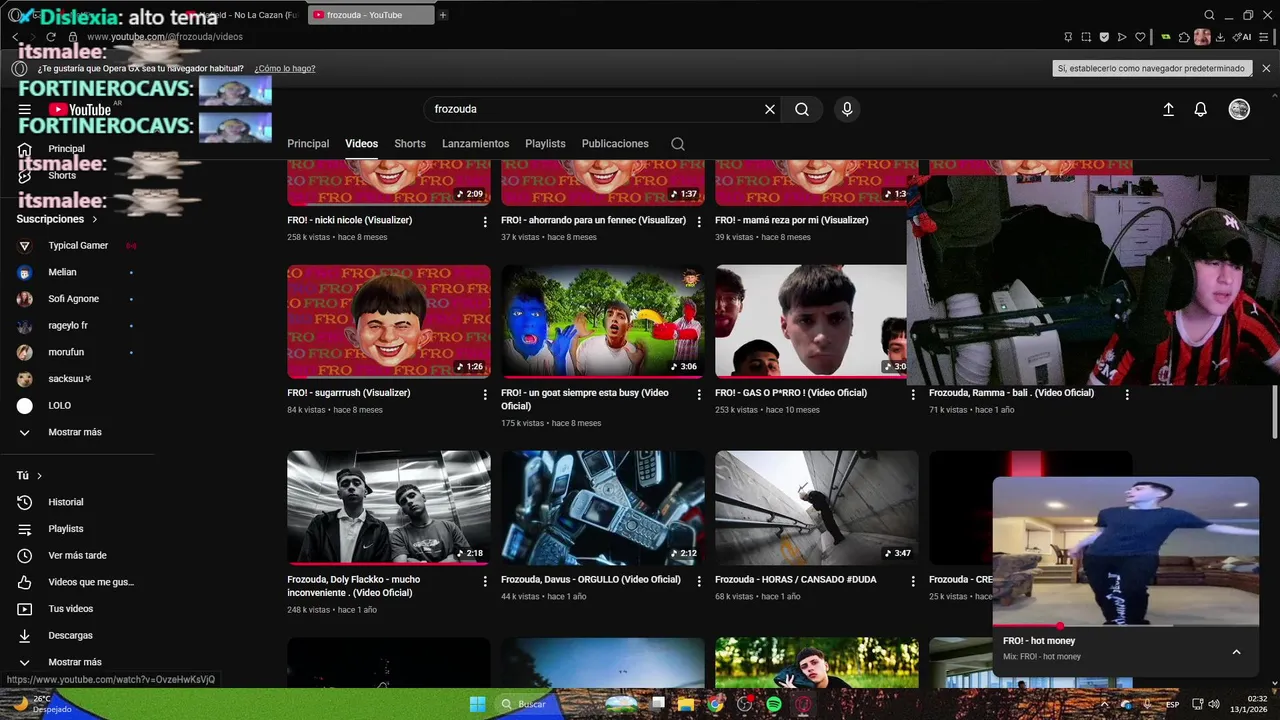Screen dimensions: 1280x720
Task: Show hidden system tray icons
Action: [1104, 704]
